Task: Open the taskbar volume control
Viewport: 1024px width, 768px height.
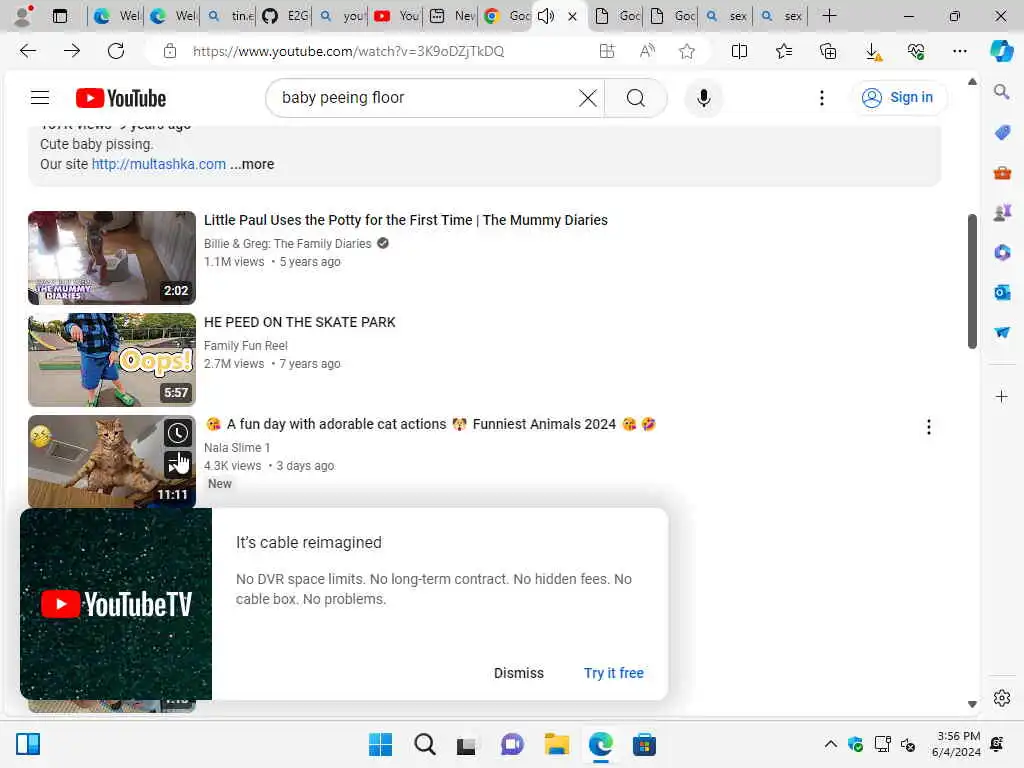Action: 908,744
